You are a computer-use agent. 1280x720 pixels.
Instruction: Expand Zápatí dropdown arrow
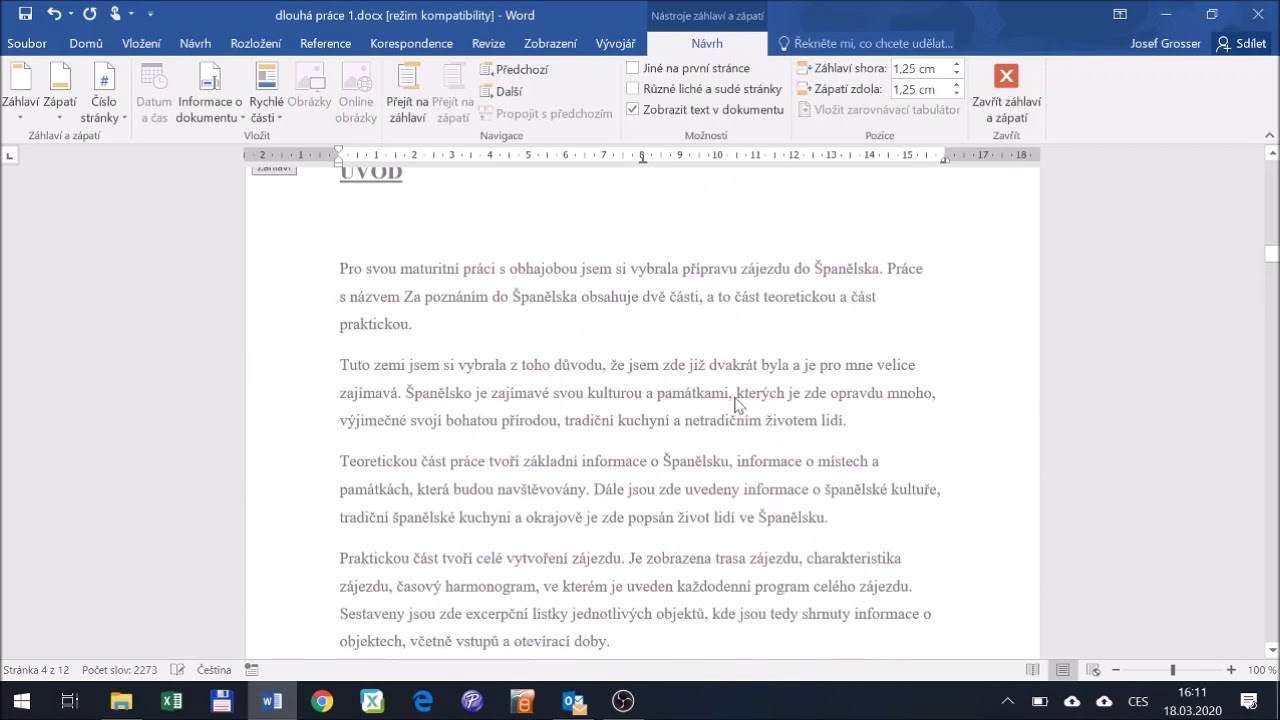pyautogui.click(x=59, y=118)
